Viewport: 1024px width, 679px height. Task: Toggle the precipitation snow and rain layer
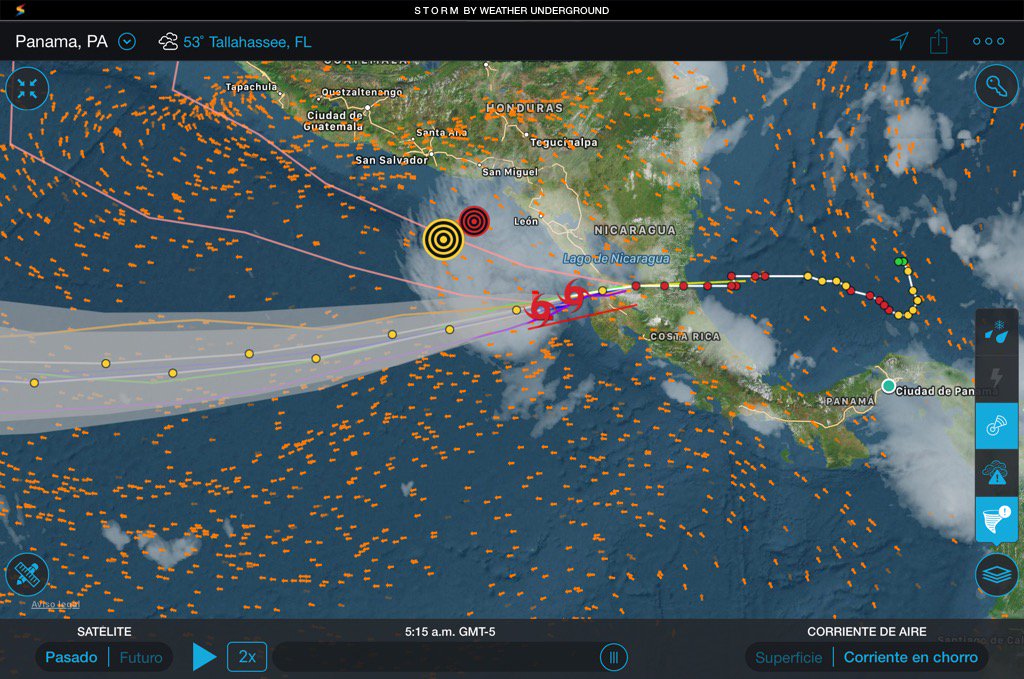coord(997,332)
